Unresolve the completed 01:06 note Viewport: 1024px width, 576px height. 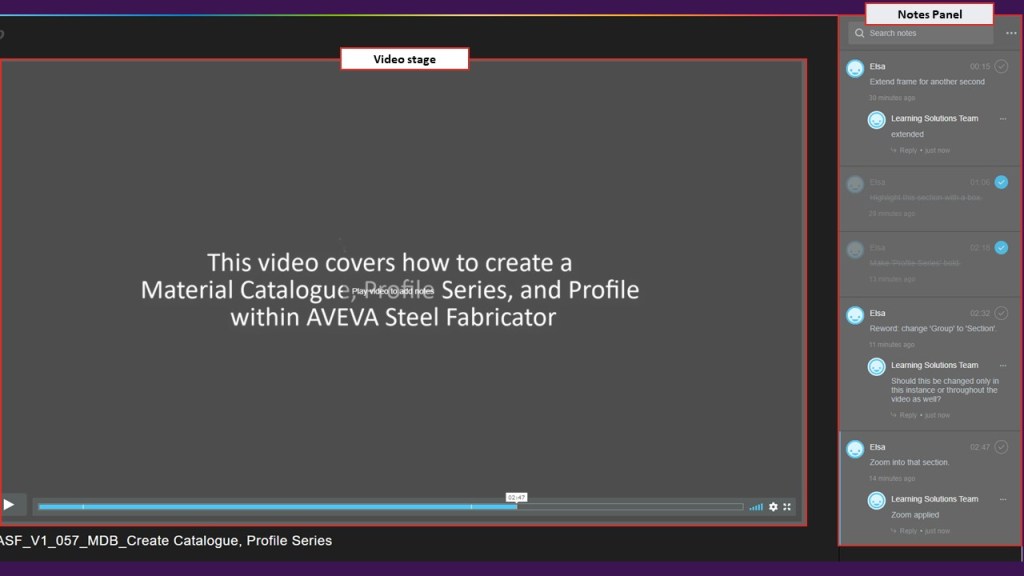coord(1001,182)
